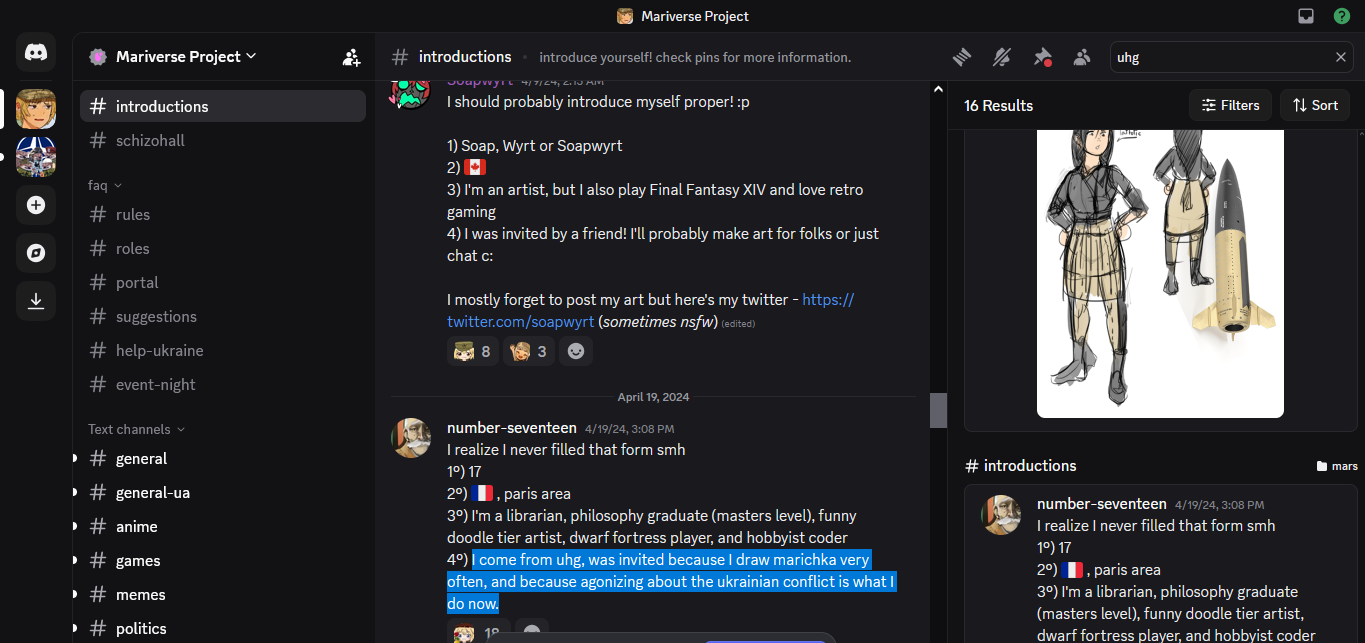Screen dimensions: 1365x643
Task: Click the message list scrollbar thumb
Action: [x=938, y=410]
